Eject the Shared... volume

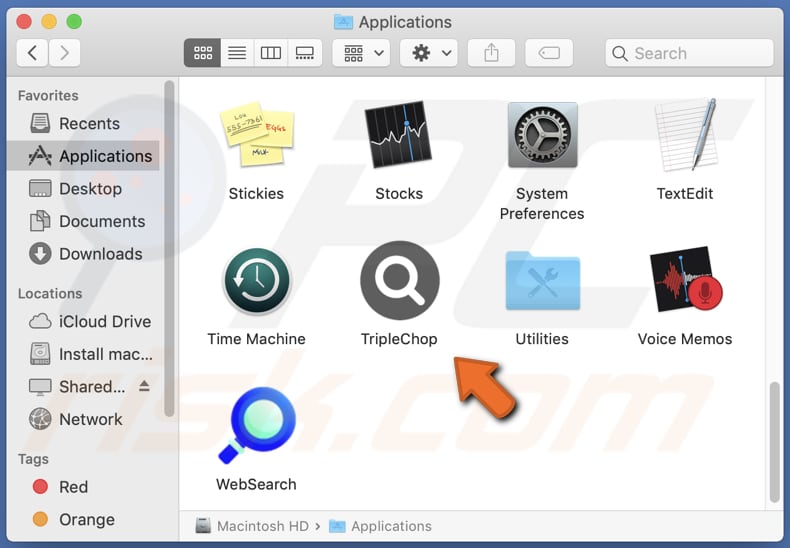point(145,386)
